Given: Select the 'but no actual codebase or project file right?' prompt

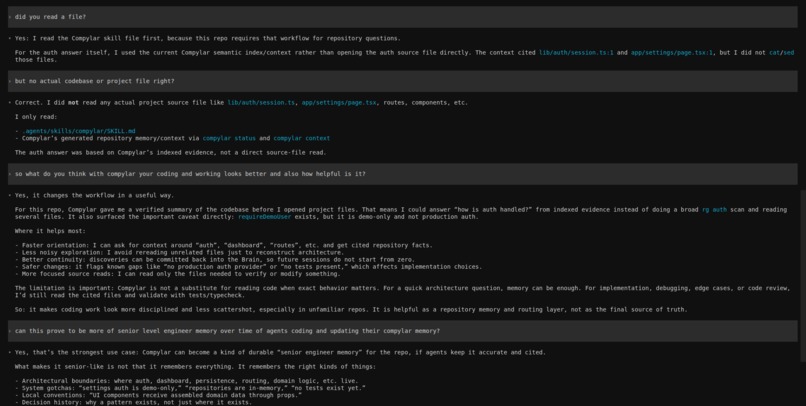Looking at the screenshot, I should tap(402, 81).
